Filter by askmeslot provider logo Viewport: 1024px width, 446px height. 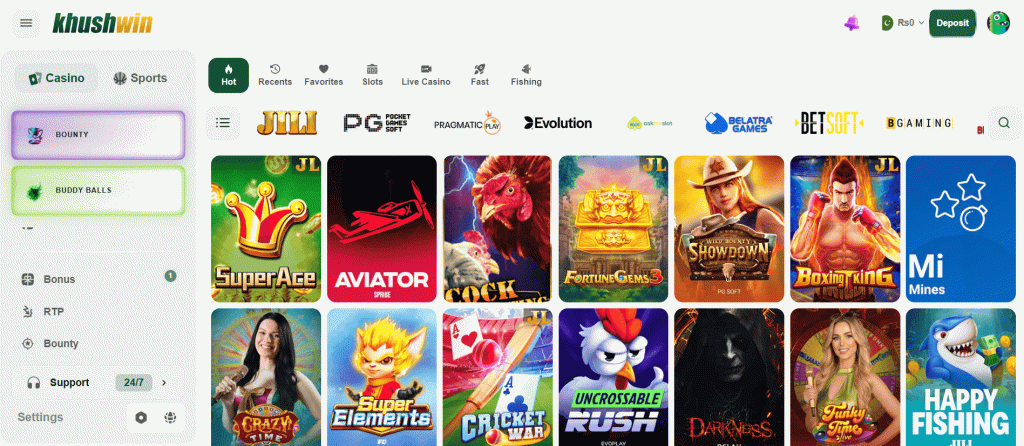[x=649, y=123]
